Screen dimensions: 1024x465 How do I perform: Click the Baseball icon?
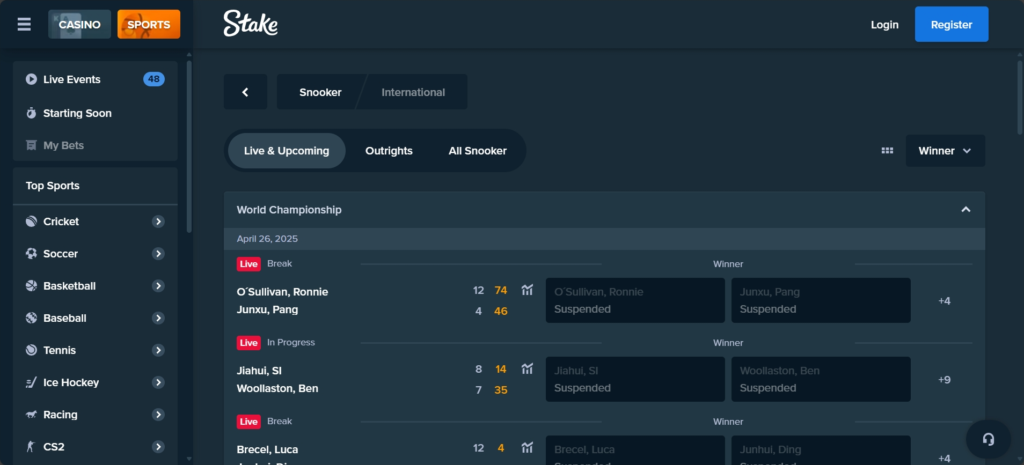pyautogui.click(x=31, y=318)
